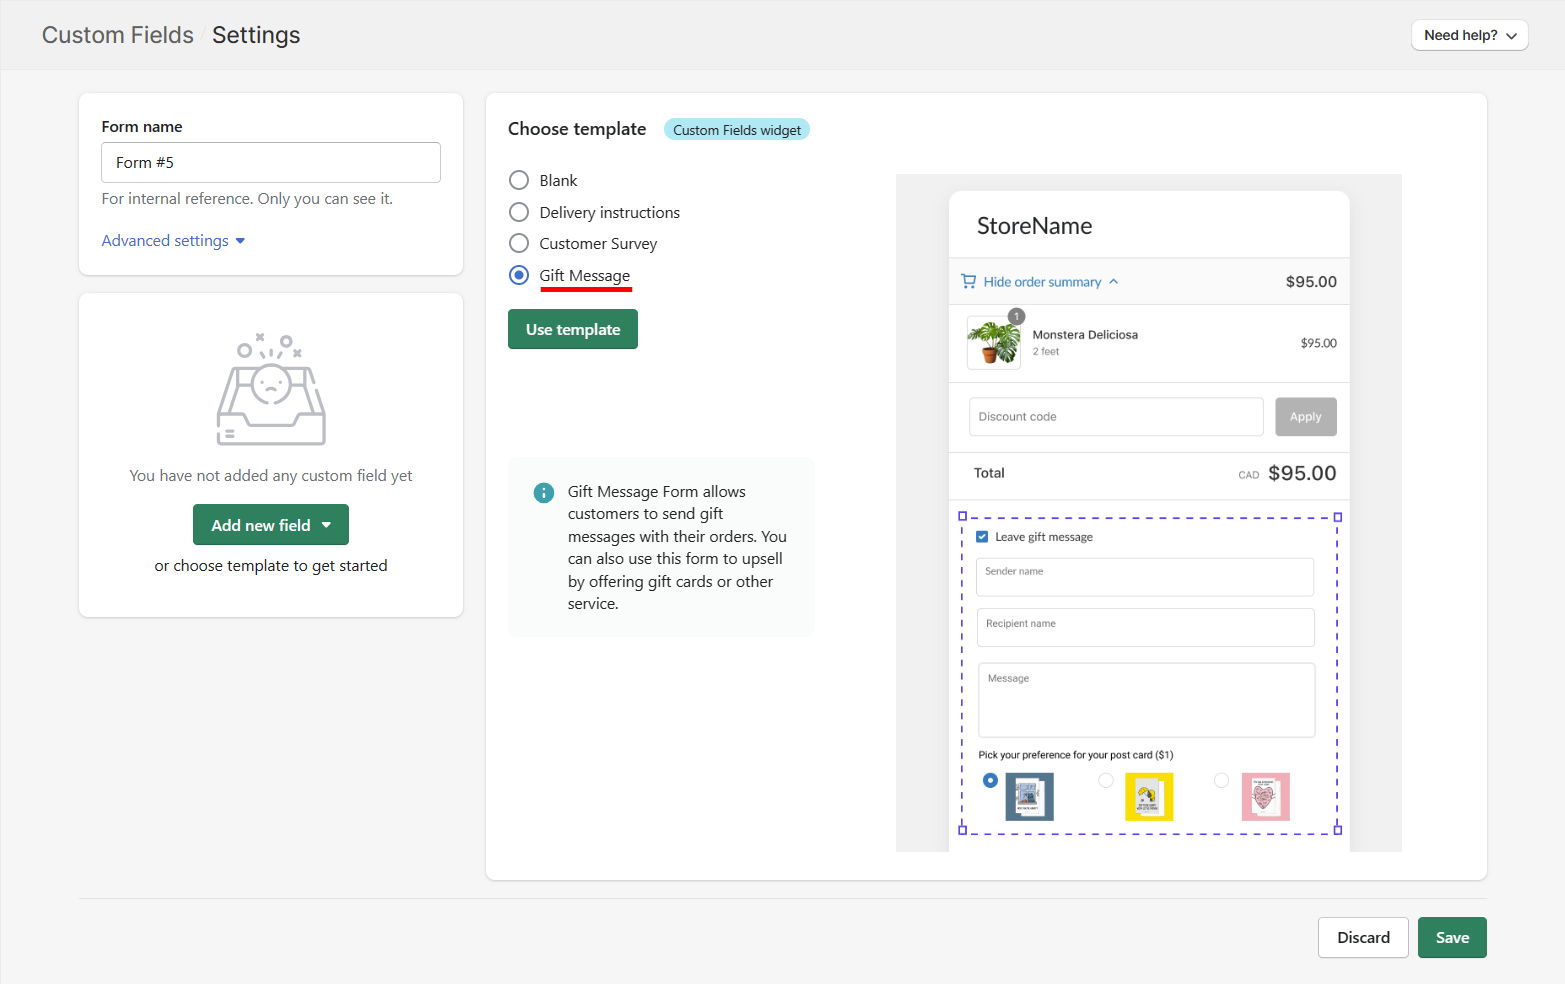1565x984 pixels.
Task: Click 'Pick your preference for your post card' label
Action: 1076,755
